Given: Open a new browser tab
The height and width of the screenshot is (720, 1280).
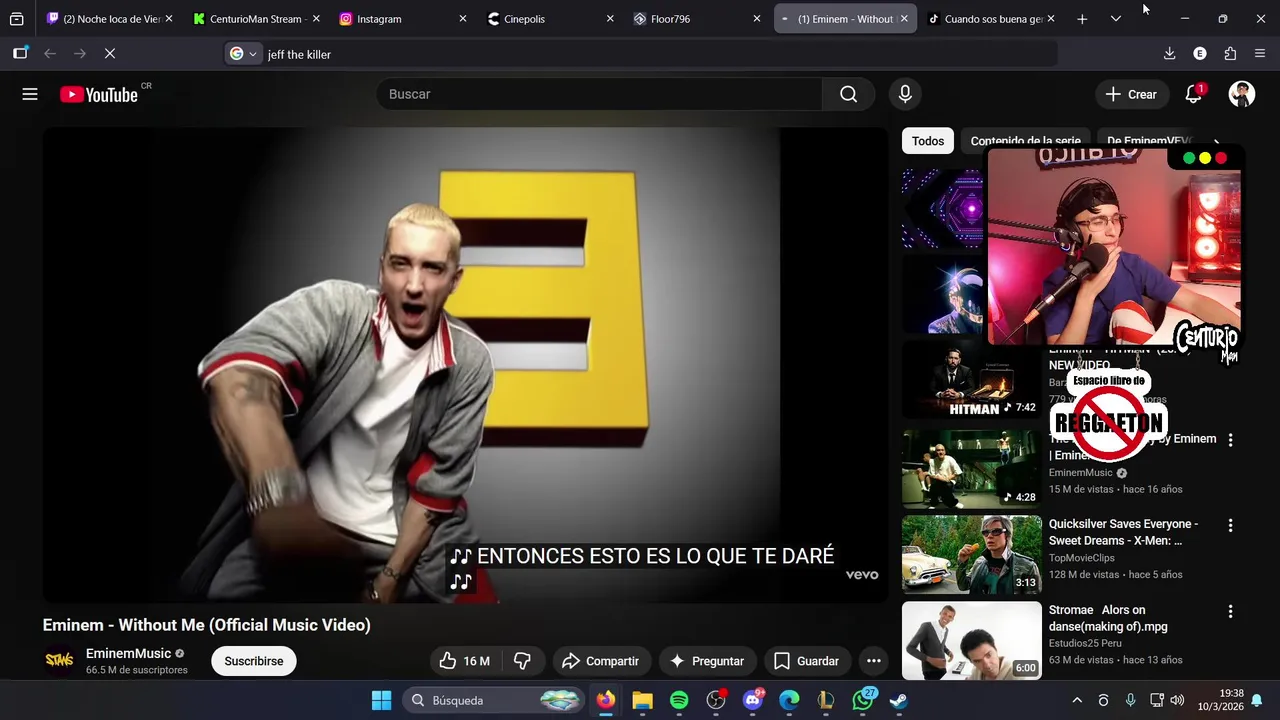Looking at the screenshot, I should coord(1082,19).
